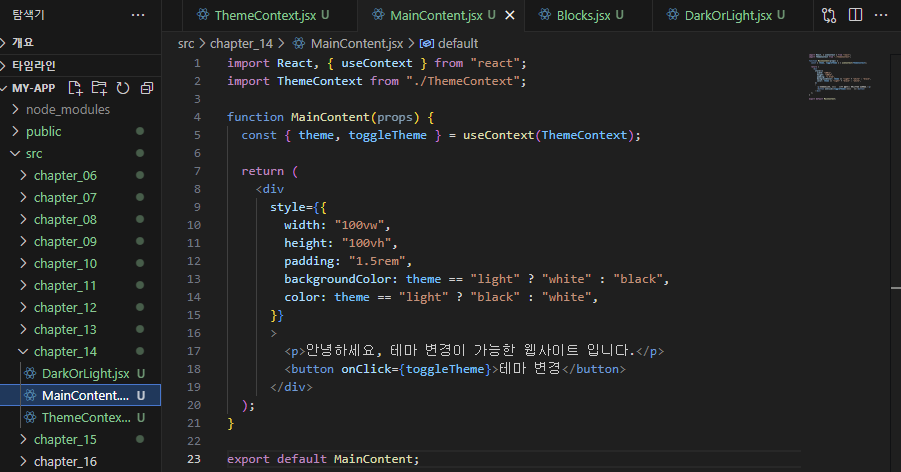Viewport: 901px width, 472px height.
Task: Click chapter_14 in the breadcrumb path
Action: click(241, 44)
